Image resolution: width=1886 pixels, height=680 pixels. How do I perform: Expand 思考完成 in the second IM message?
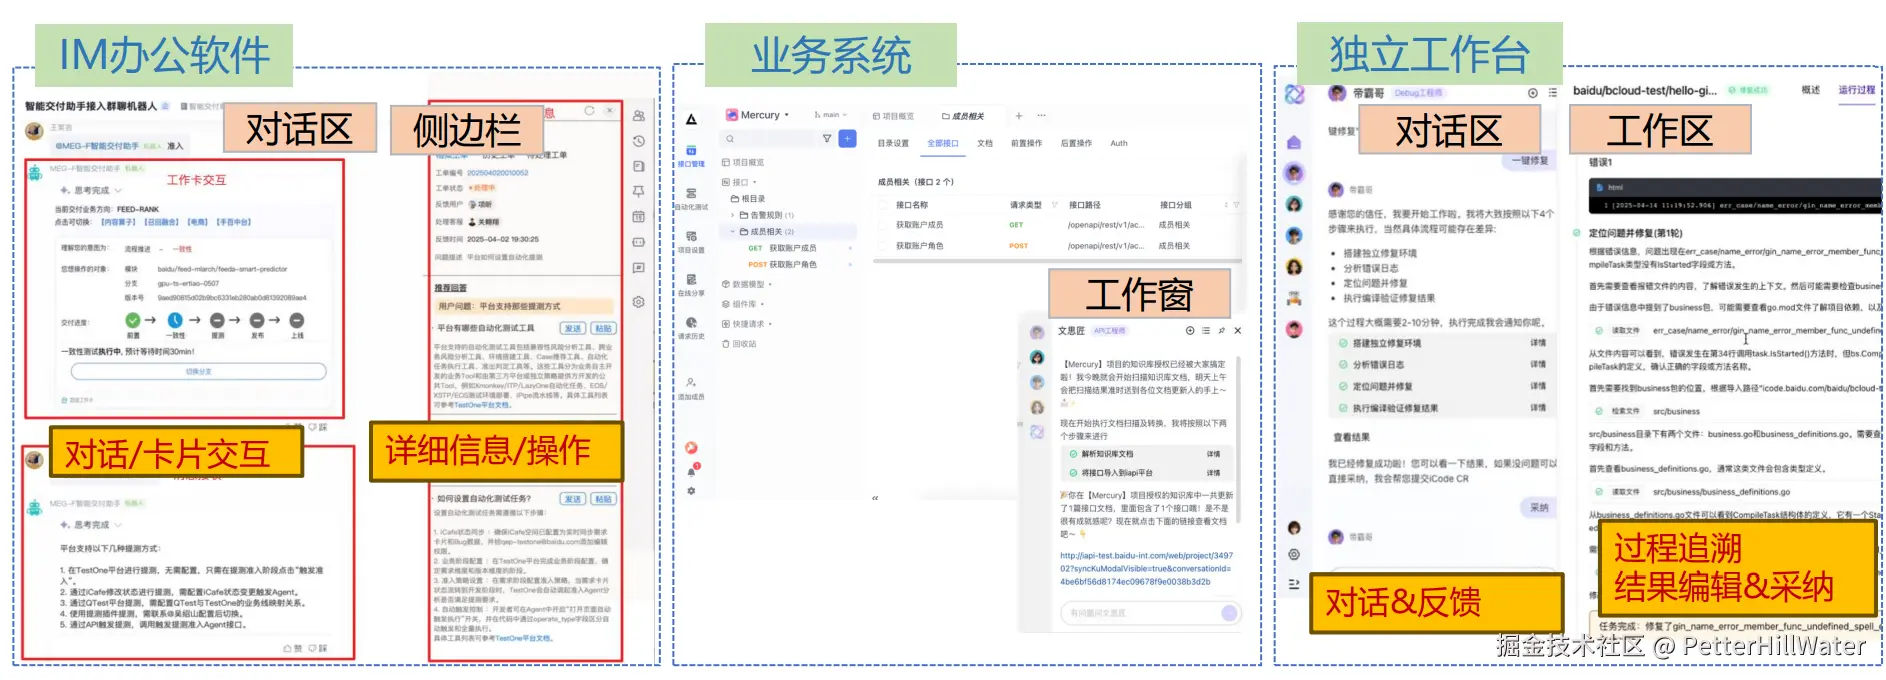tap(91, 525)
